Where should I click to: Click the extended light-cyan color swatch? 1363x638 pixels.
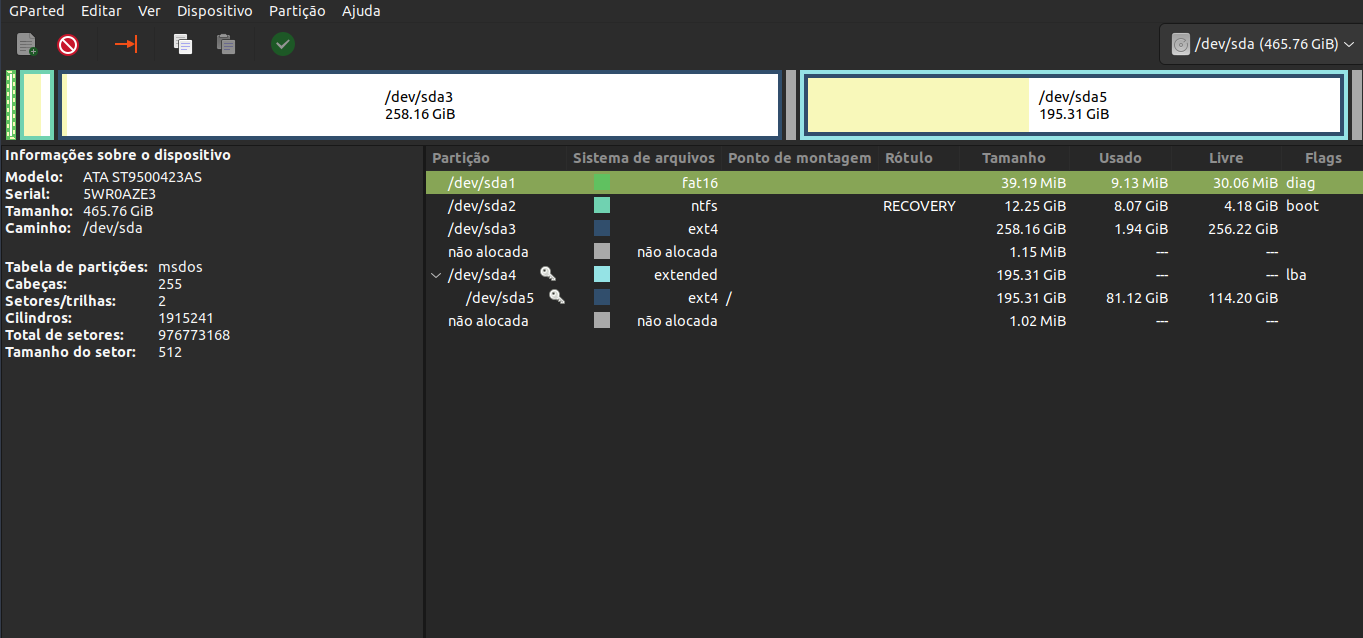[602, 274]
